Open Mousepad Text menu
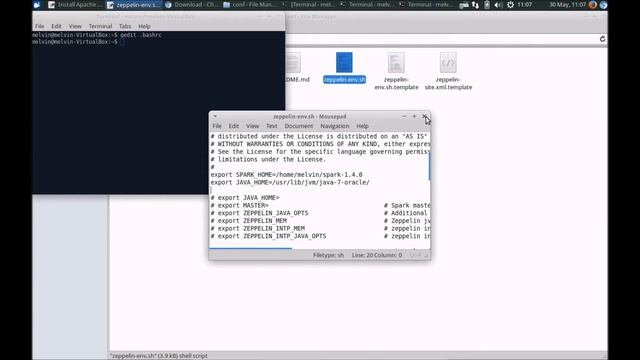The width and height of the screenshot is (640, 360). click(271, 126)
